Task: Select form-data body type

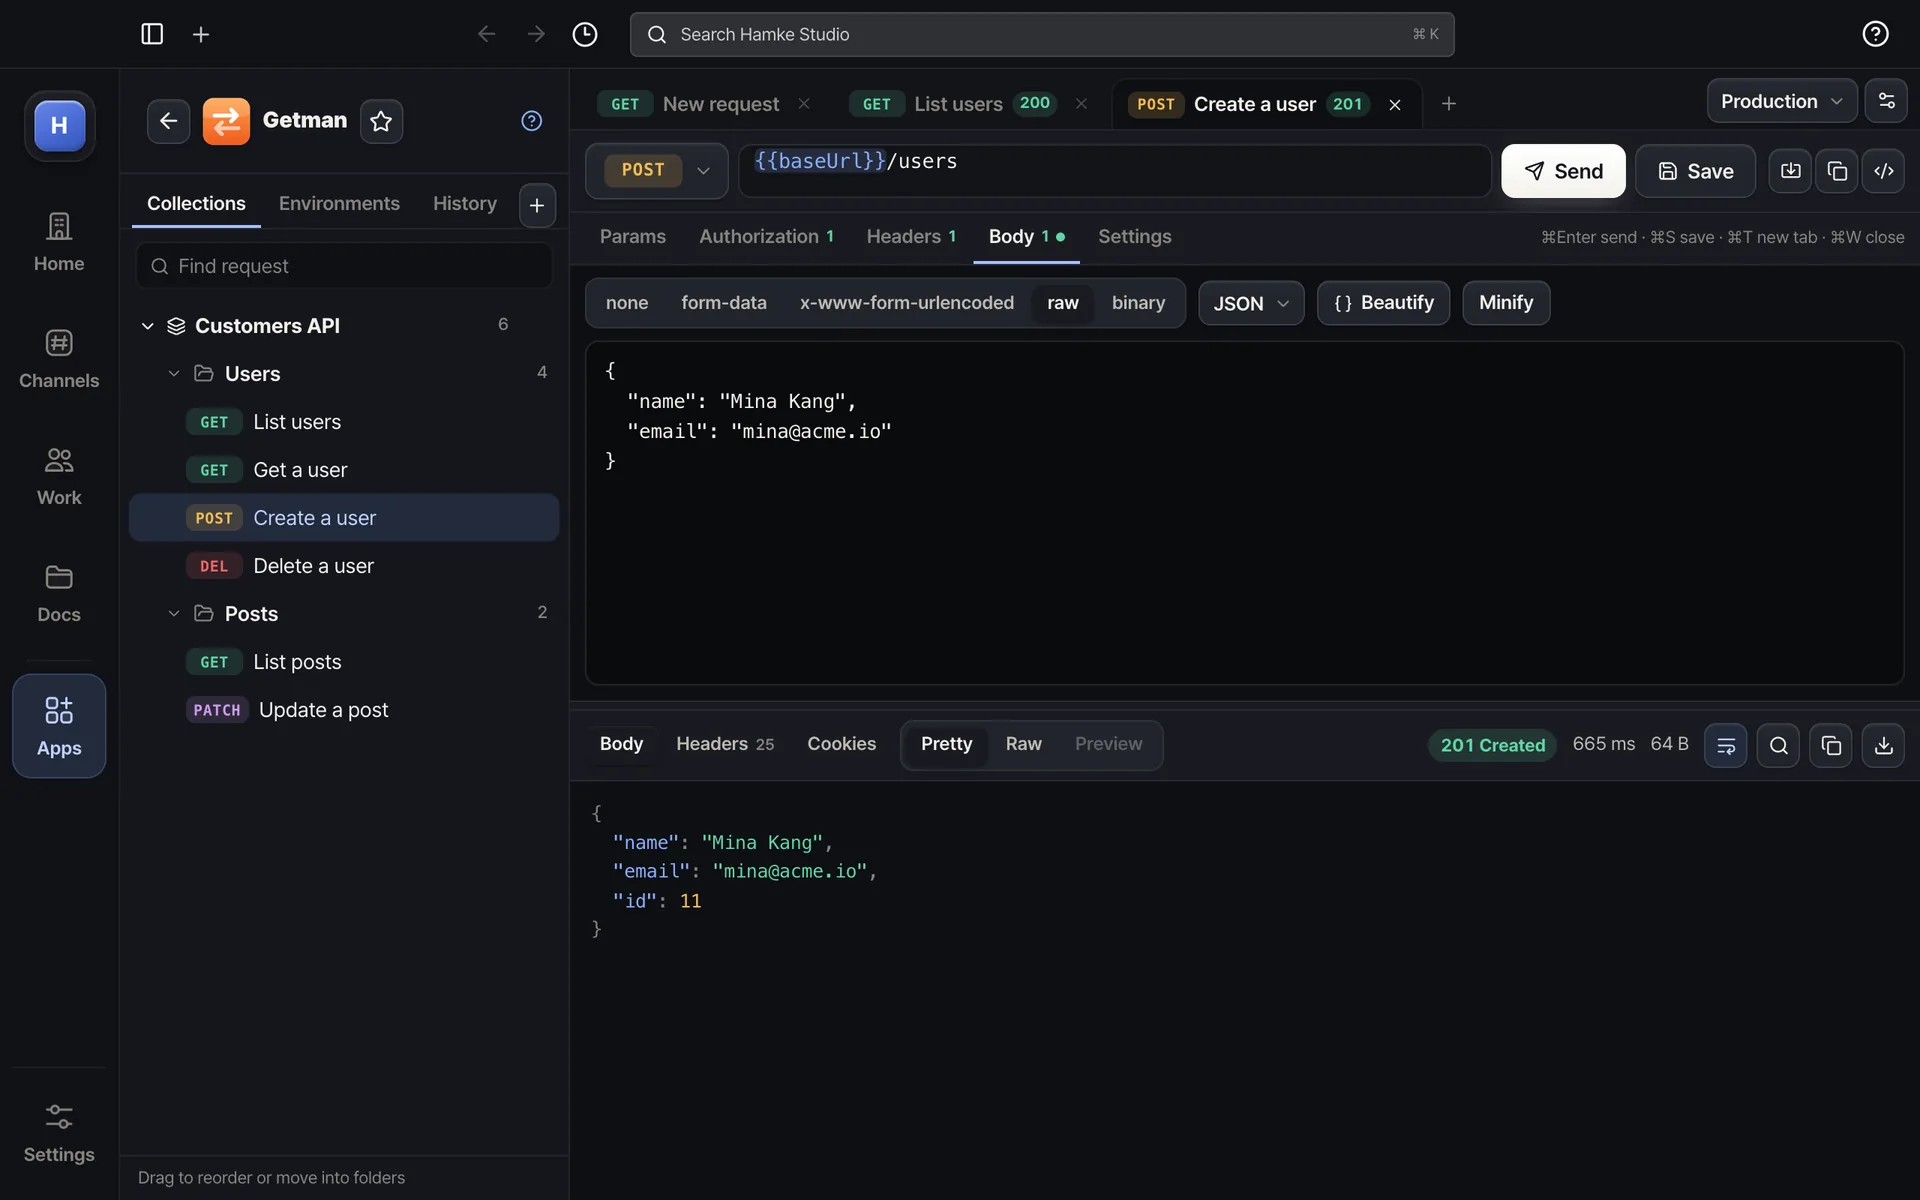Action: [x=724, y=303]
